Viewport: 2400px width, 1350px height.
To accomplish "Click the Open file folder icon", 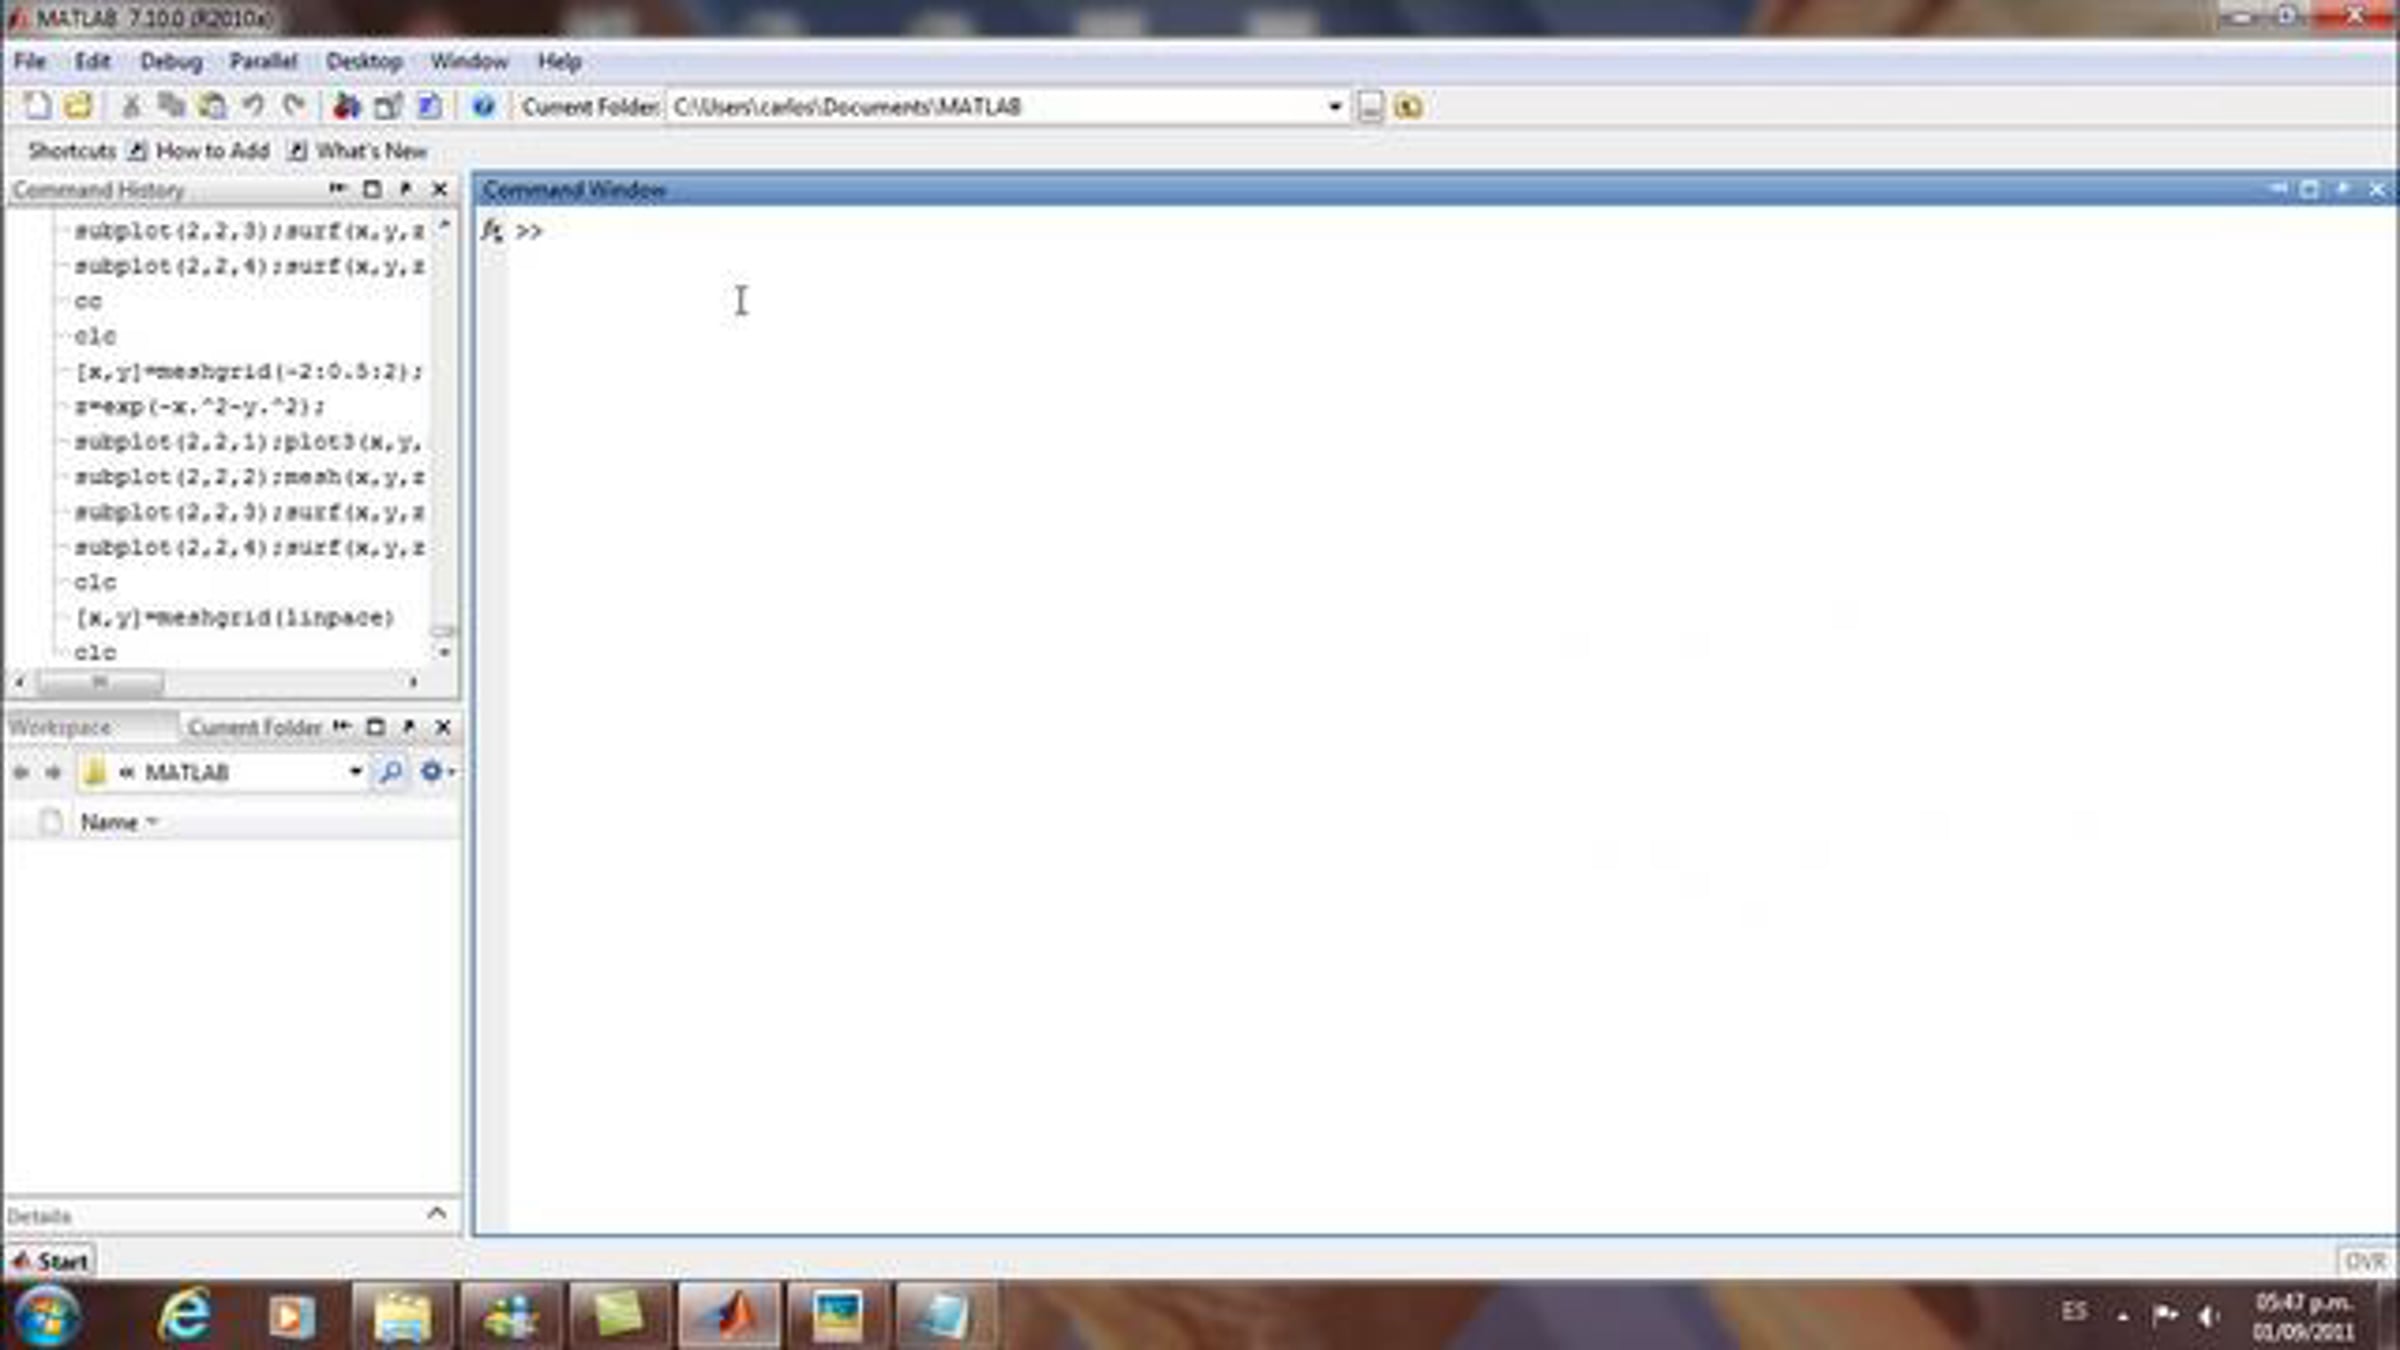I will [78, 106].
